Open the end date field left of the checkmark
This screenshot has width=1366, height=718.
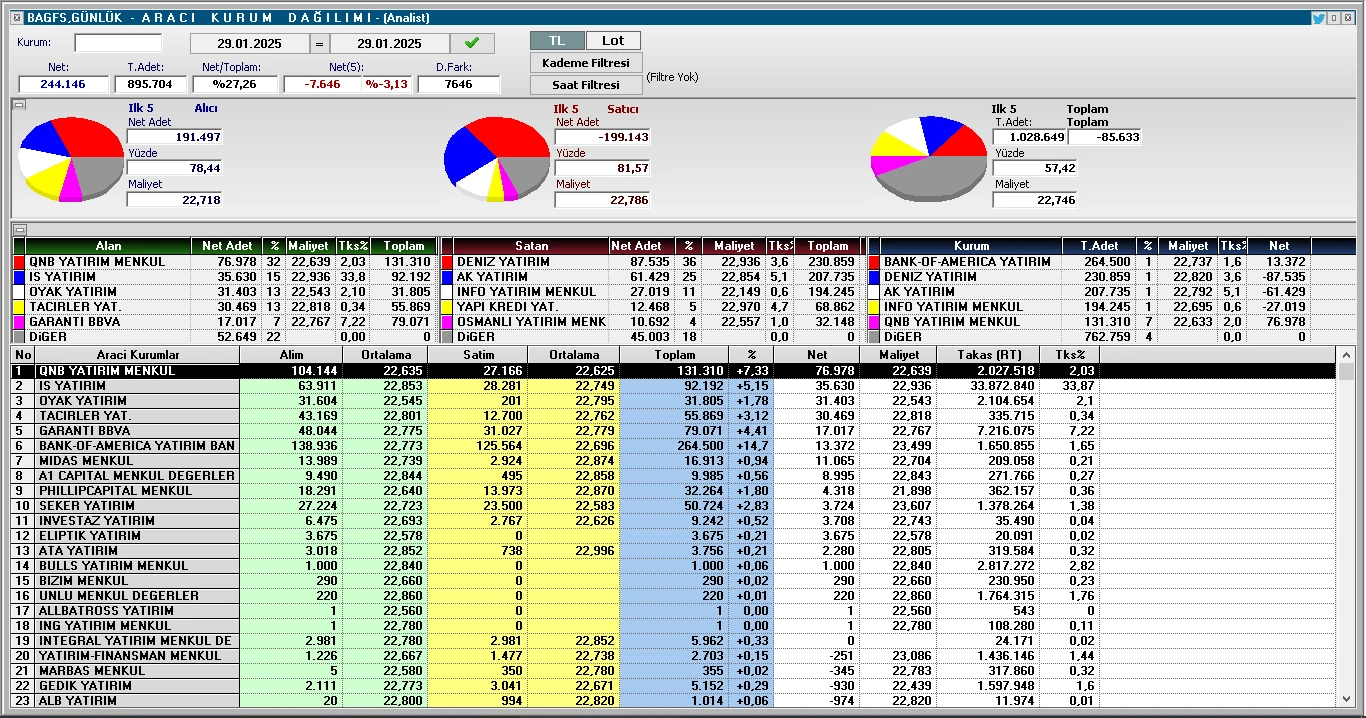coord(390,43)
